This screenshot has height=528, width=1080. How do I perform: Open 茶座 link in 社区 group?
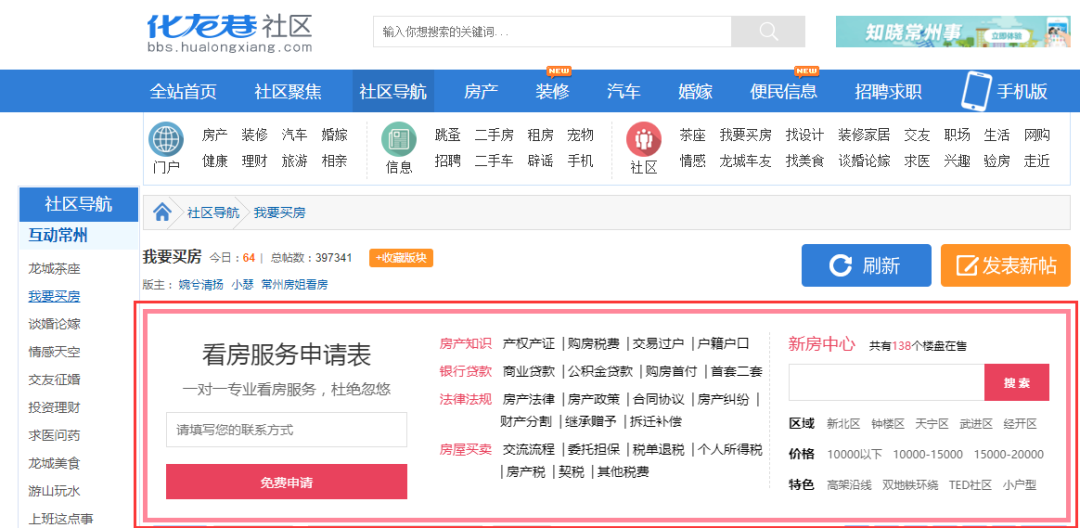coord(692,135)
